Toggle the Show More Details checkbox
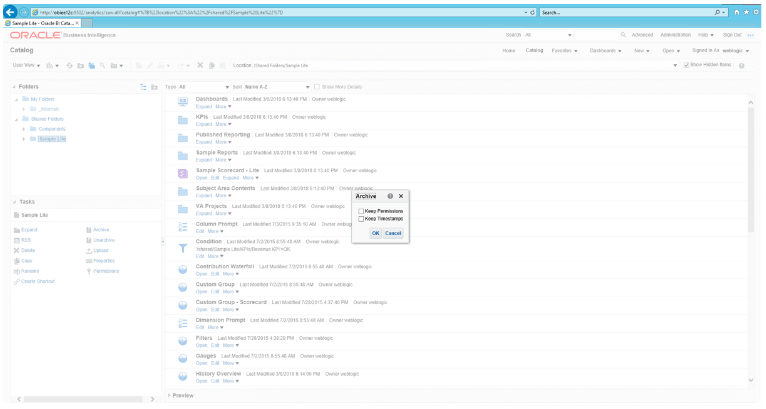 click(x=317, y=87)
